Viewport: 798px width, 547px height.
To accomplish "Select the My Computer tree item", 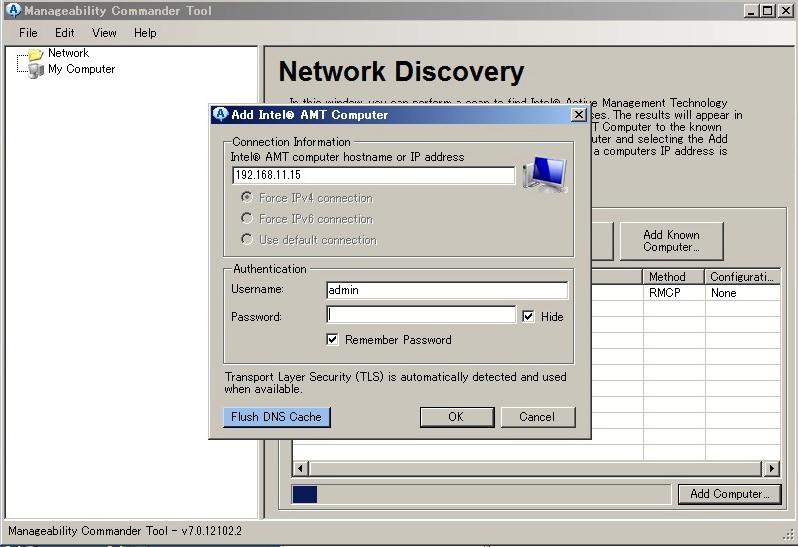I will 81,69.
